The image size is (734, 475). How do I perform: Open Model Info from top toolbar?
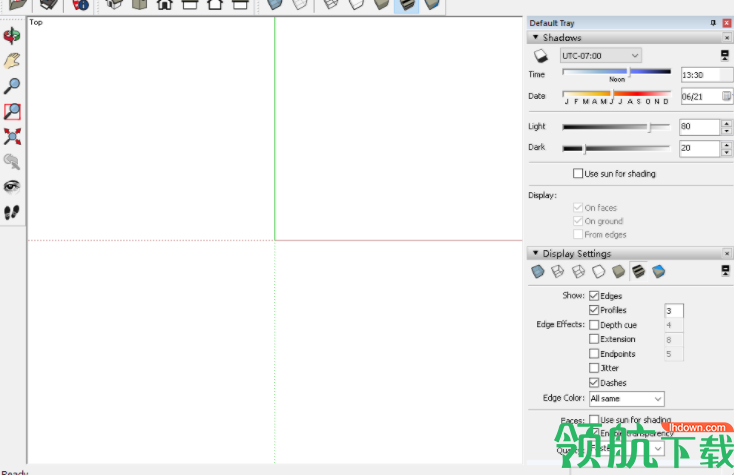[81, 5]
